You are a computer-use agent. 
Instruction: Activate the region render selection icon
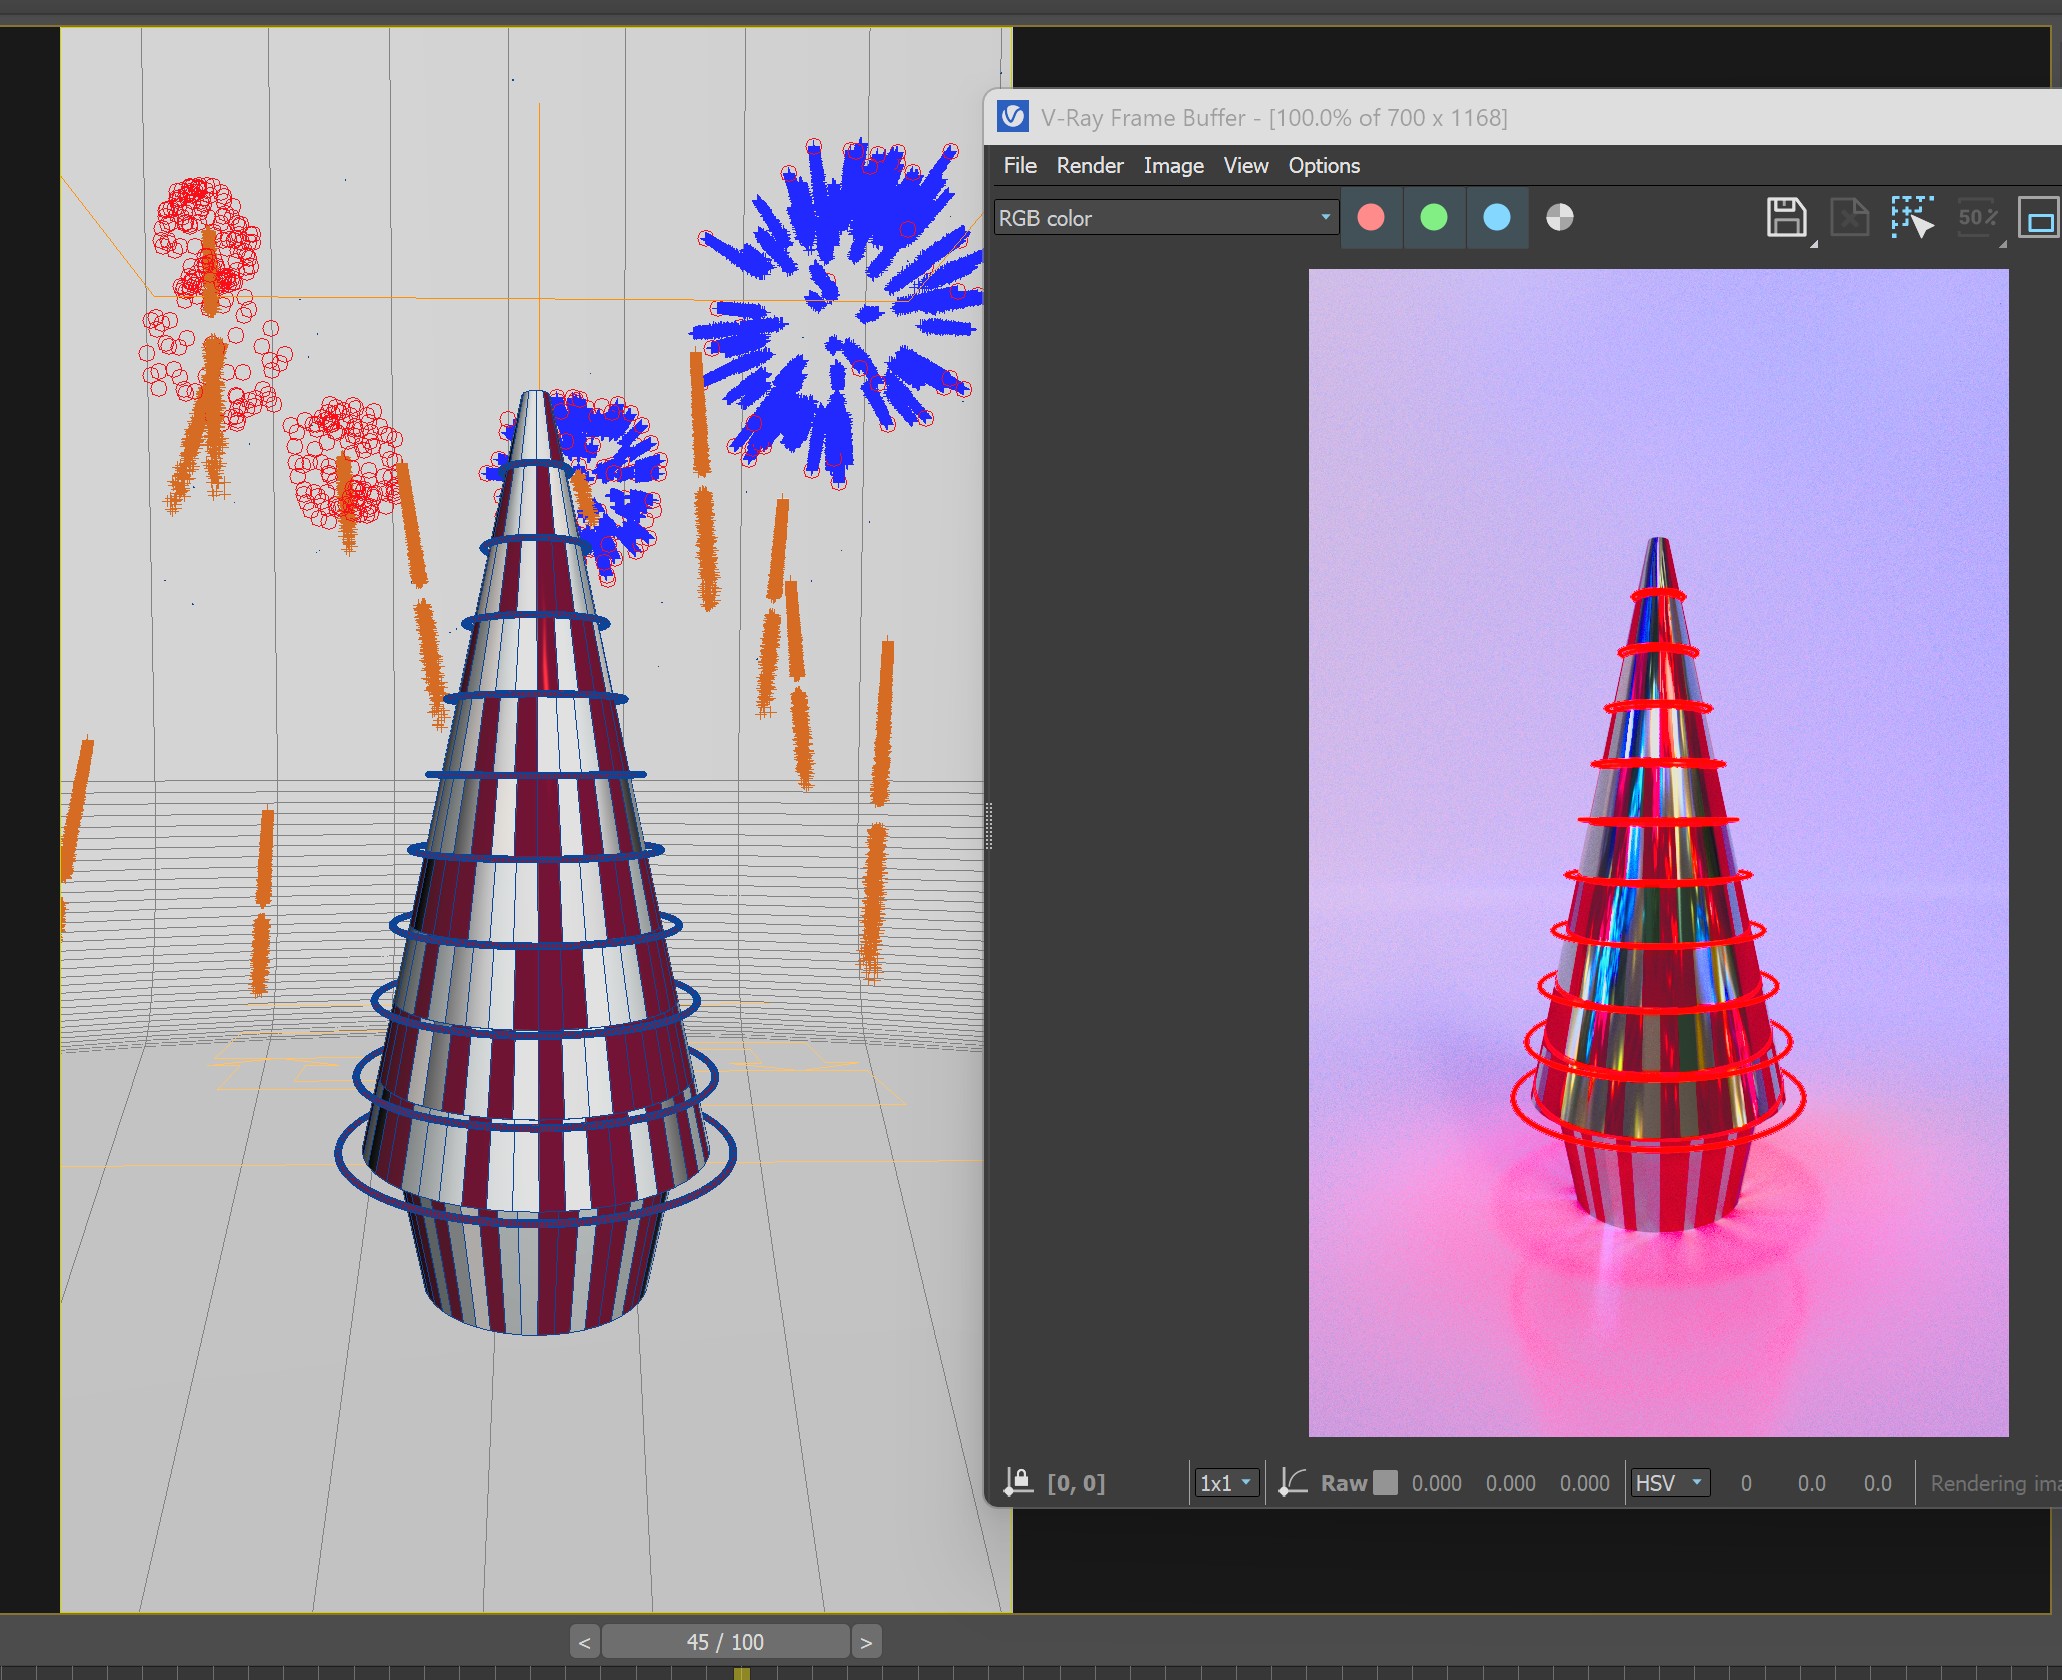[1912, 217]
